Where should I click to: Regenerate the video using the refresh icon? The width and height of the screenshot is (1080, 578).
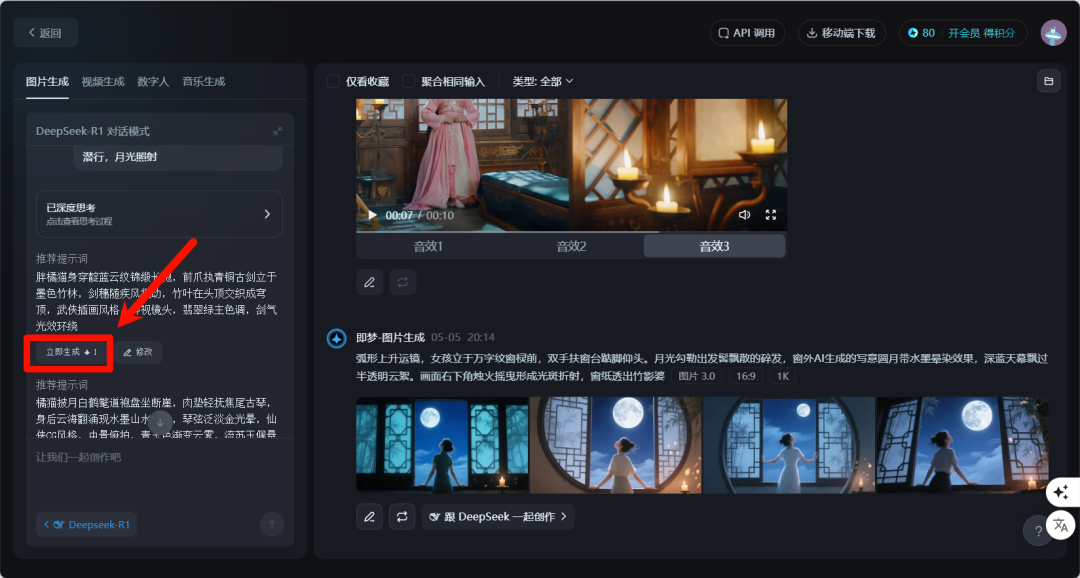(x=402, y=282)
